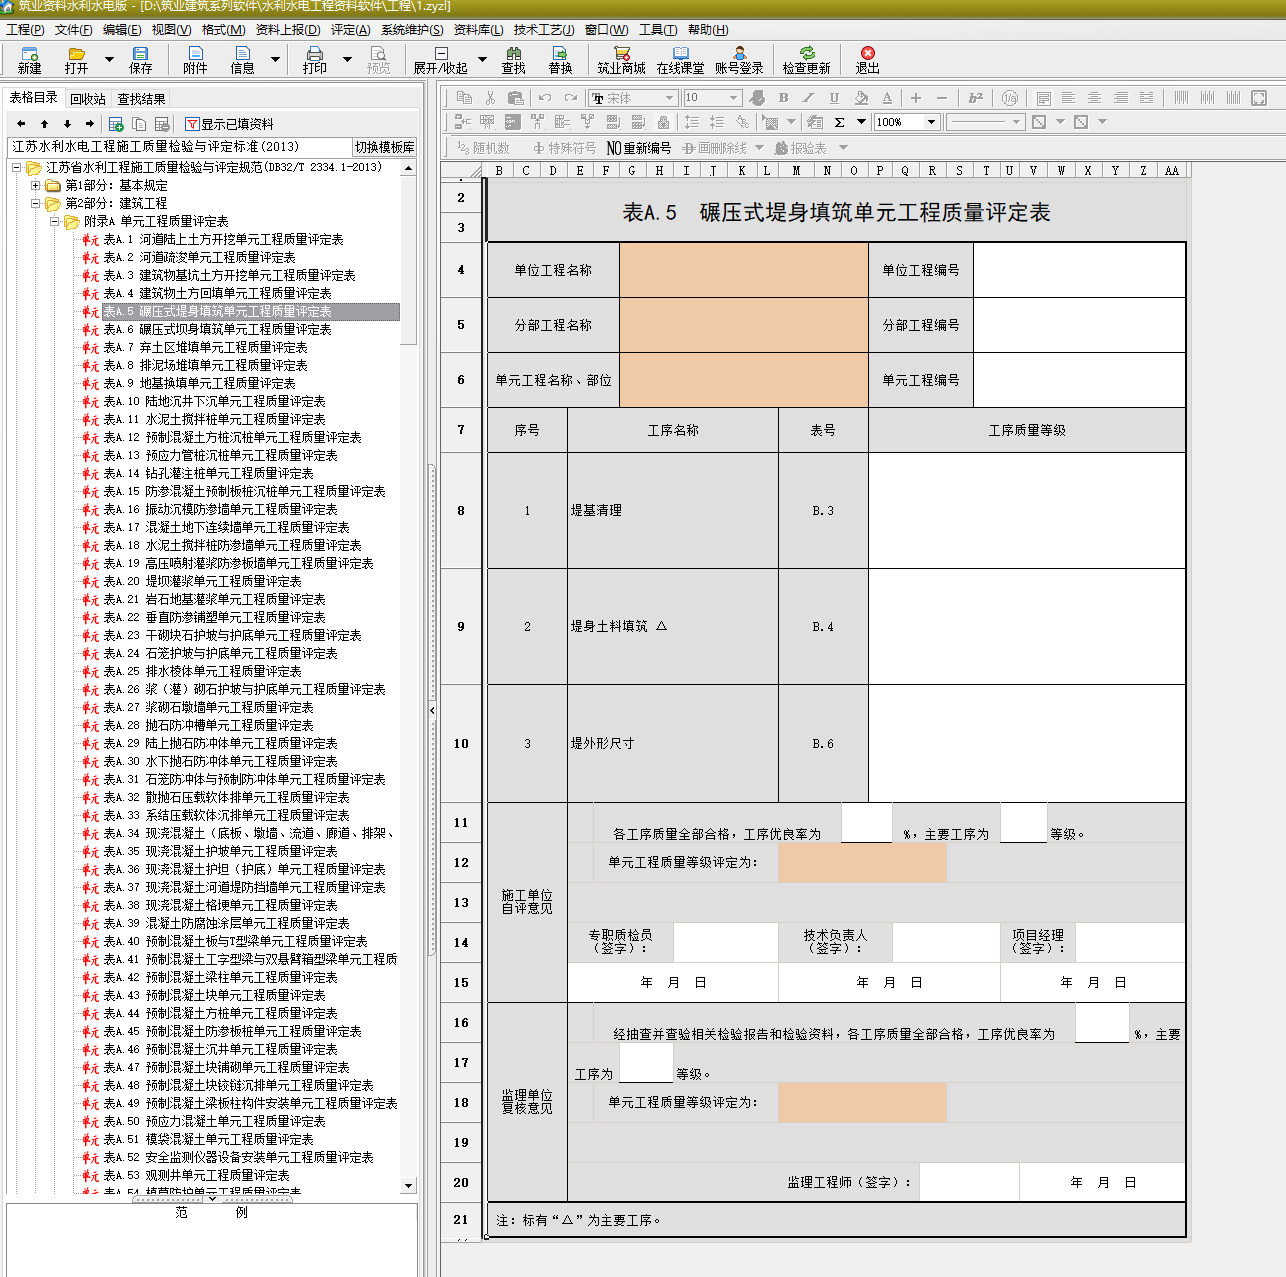Image resolution: width=1286 pixels, height=1277 pixels.
Task: Click the move-up arrow in catalog toolbar
Action: (44, 124)
